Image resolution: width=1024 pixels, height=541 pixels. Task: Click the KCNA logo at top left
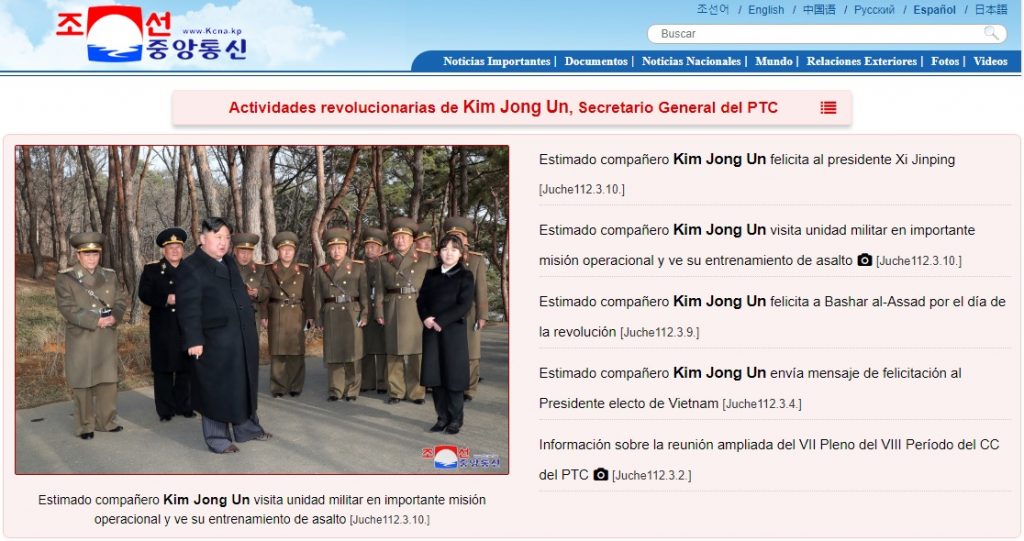(x=152, y=33)
